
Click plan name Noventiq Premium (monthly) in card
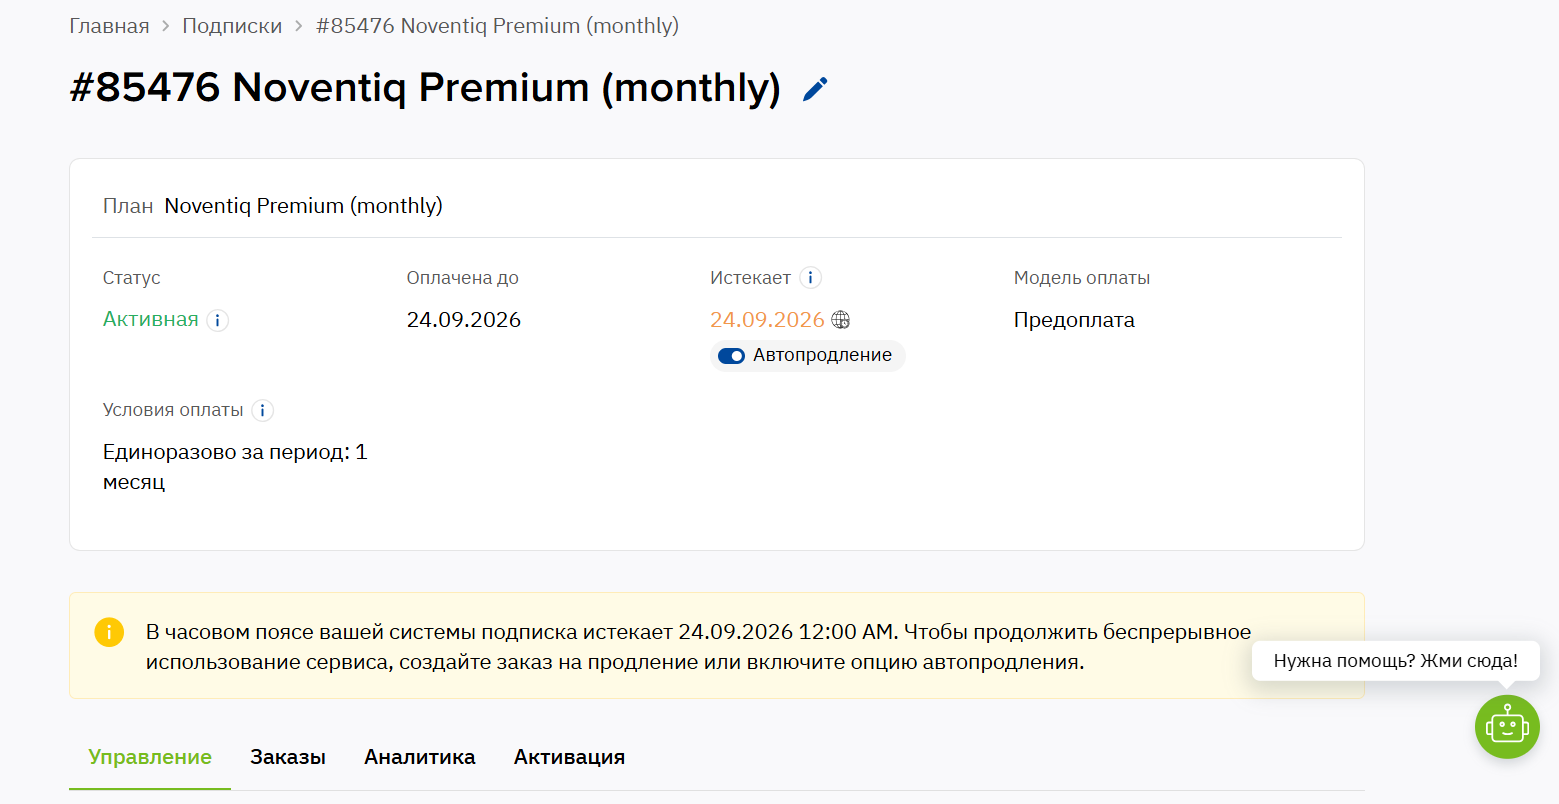pyautogui.click(x=304, y=206)
